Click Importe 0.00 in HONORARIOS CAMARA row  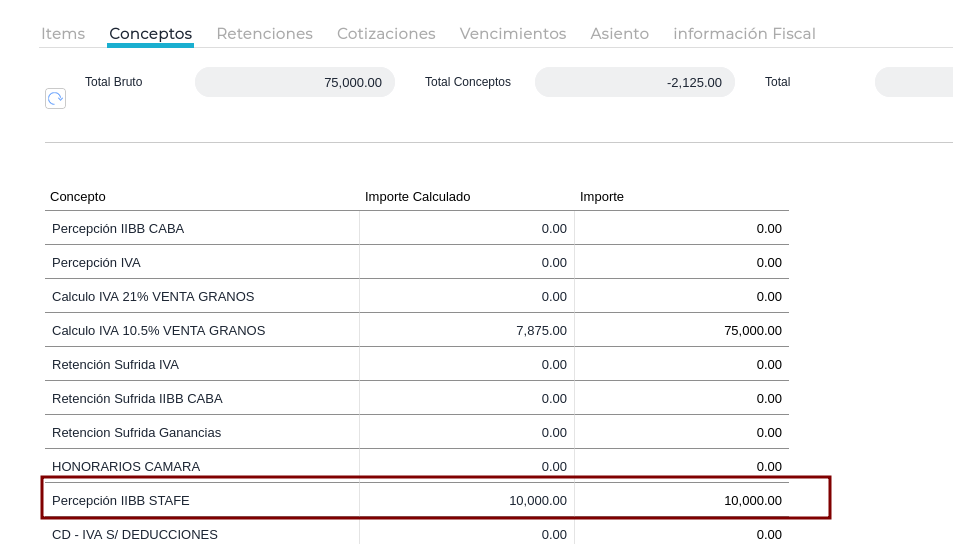(x=682, y=466)
